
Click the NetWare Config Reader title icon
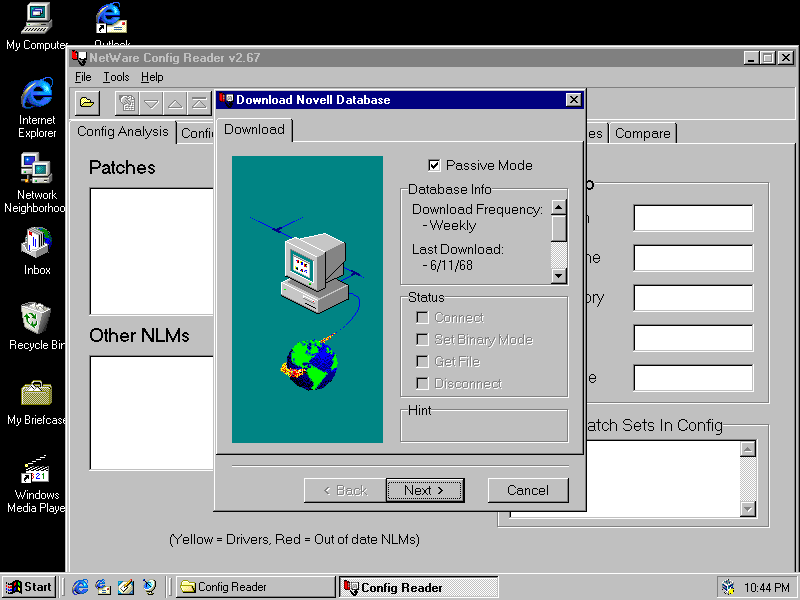coord(79,58)
